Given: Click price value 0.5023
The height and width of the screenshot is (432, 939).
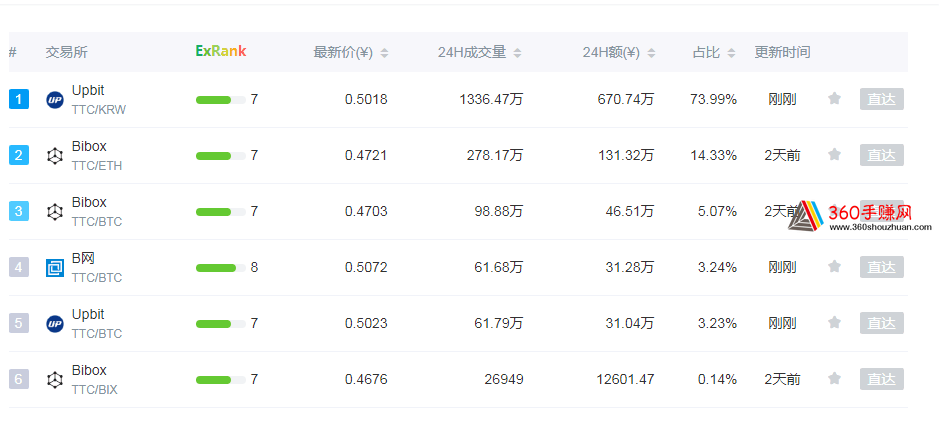Looking at the screenshot, I should [366, 324].
